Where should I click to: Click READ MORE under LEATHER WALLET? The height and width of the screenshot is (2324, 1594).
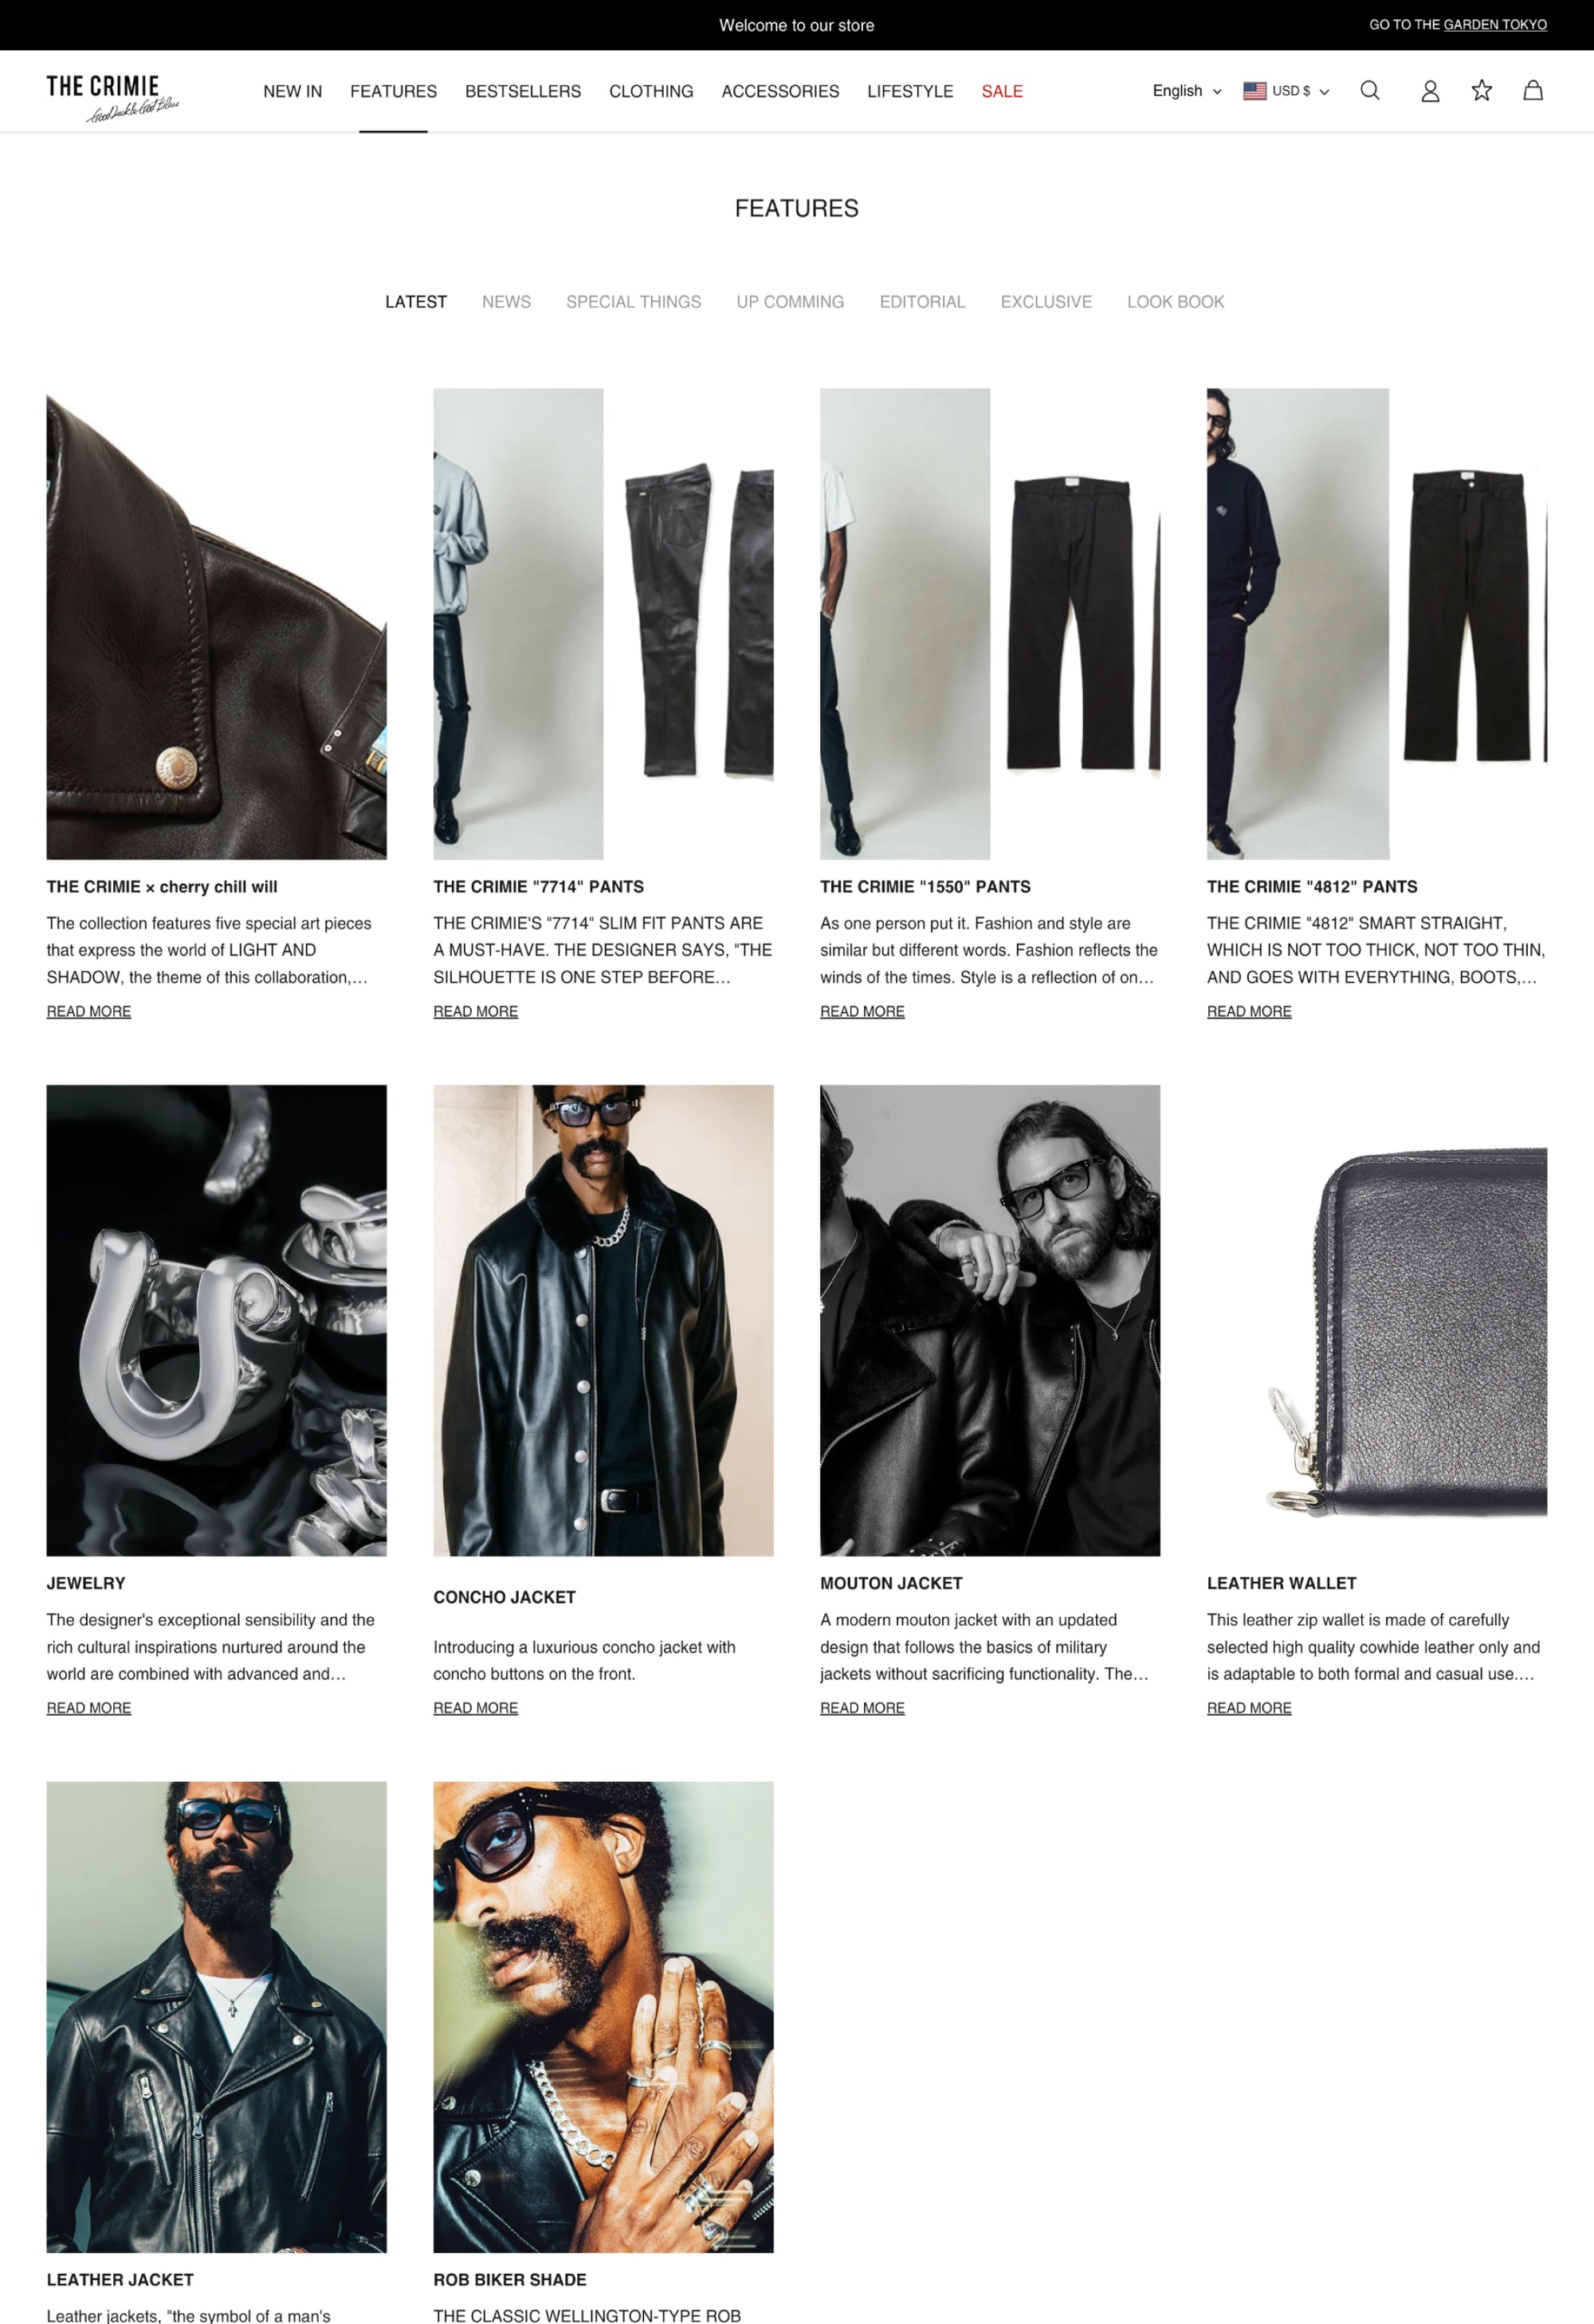(x=1249, y=1708)
